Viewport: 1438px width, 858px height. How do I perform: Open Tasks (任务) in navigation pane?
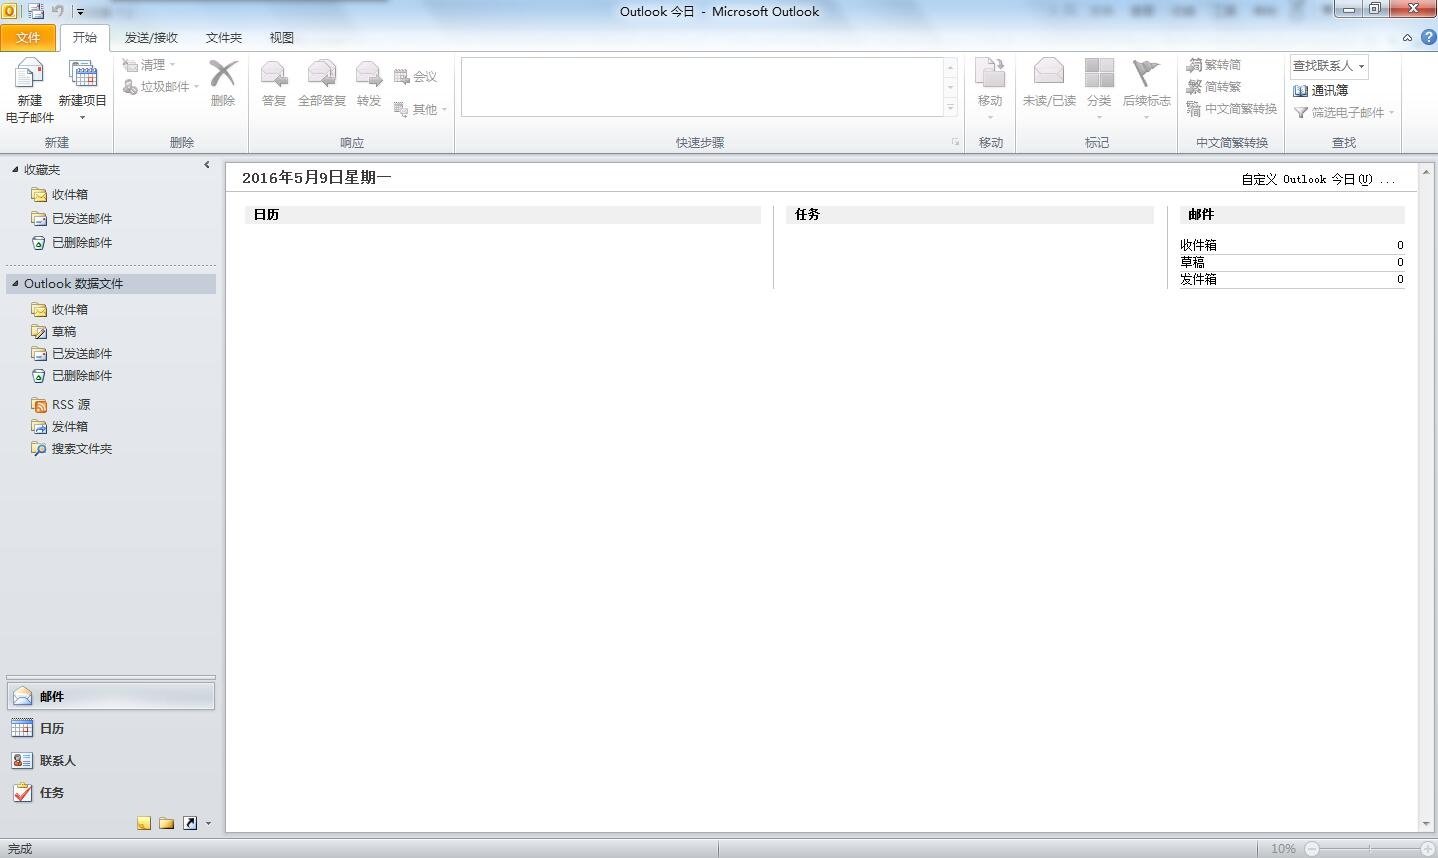52,793
